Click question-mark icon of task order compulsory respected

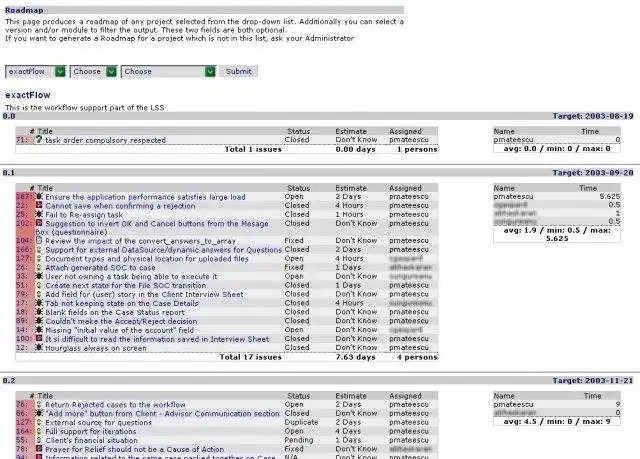pos(39,140)
